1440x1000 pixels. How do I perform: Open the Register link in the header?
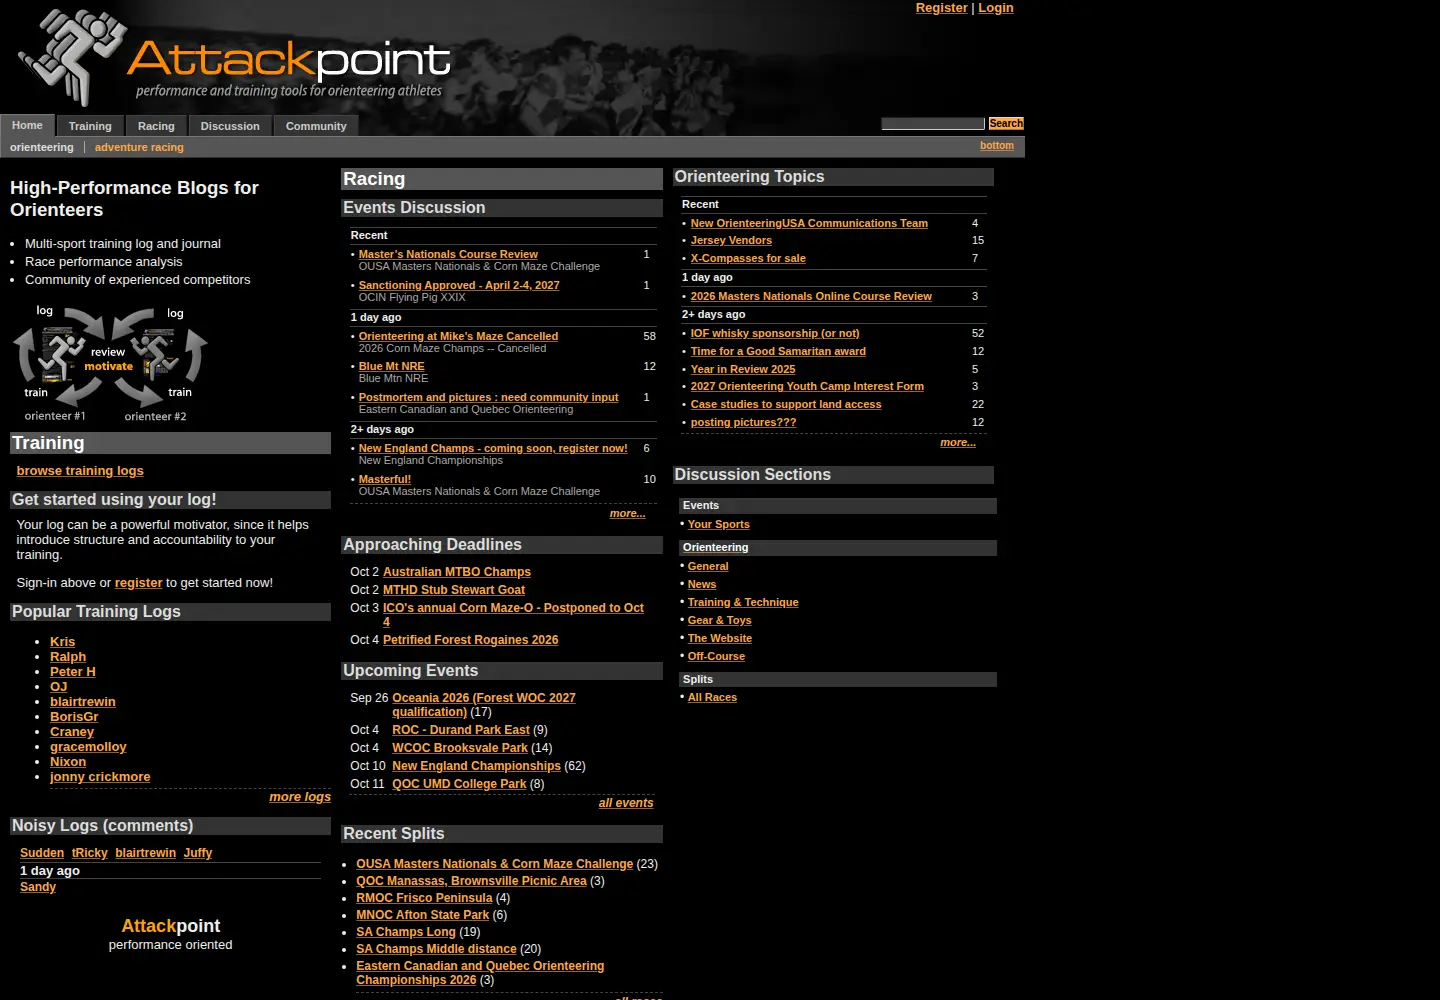942,8
